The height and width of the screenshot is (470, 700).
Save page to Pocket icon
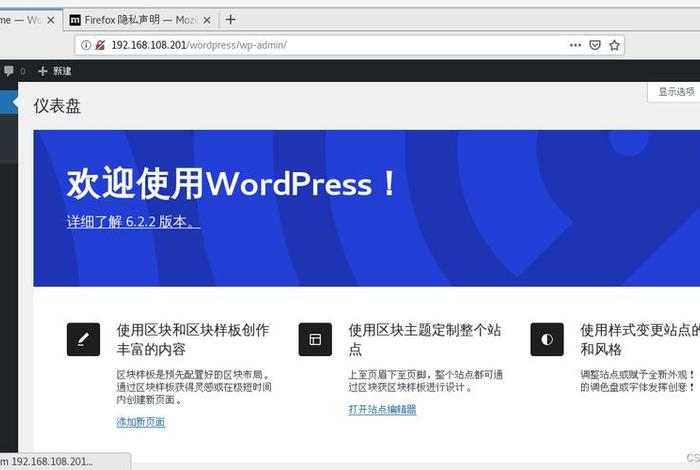click(595, 45)
